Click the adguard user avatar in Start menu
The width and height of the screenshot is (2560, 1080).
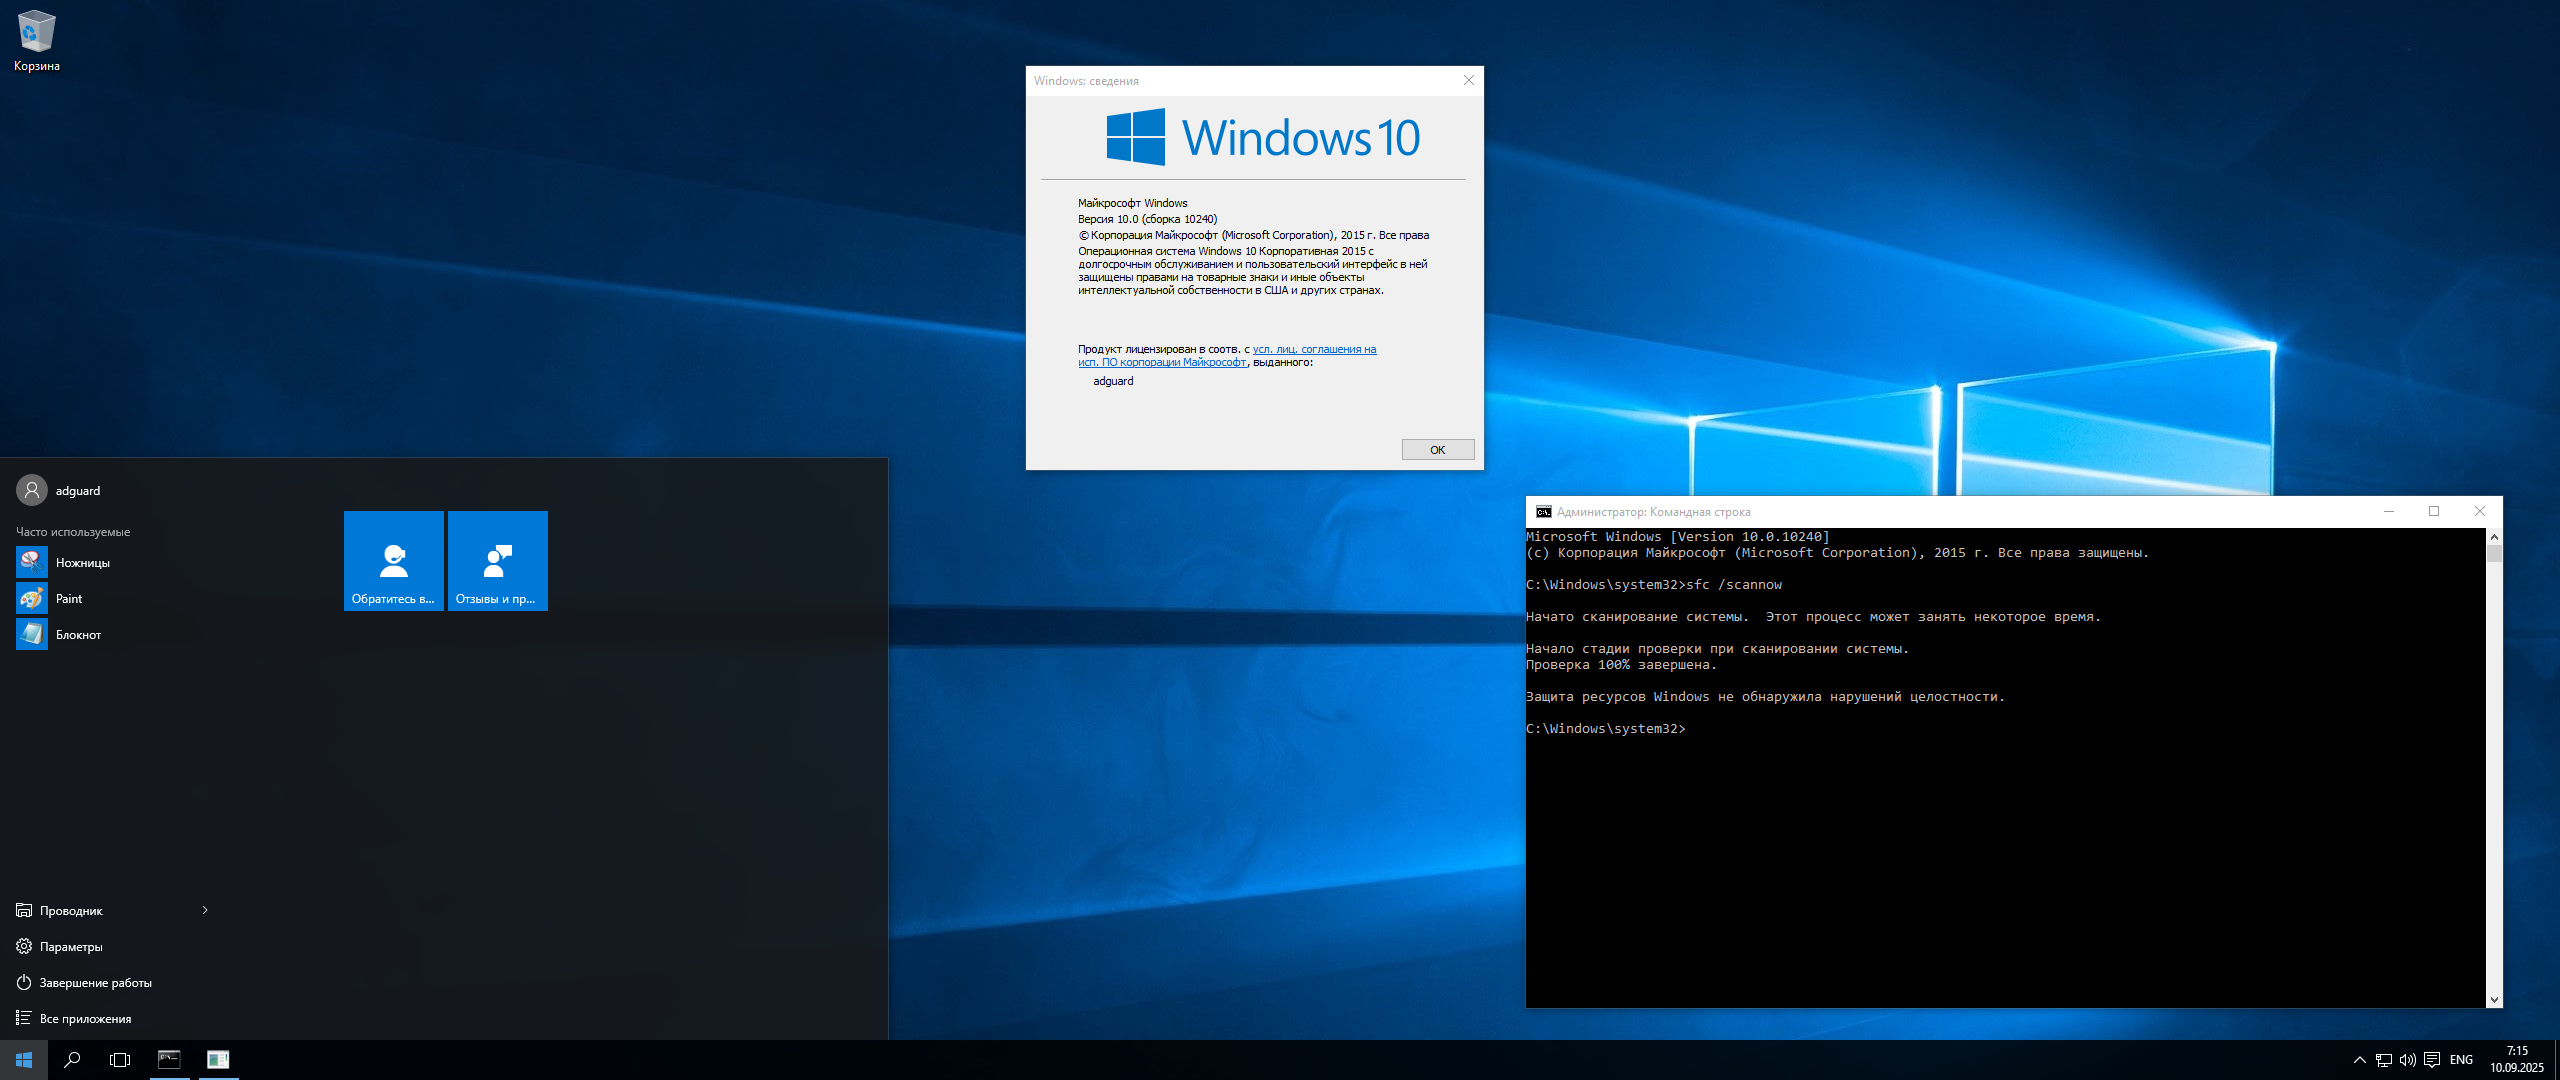[32, 490]
